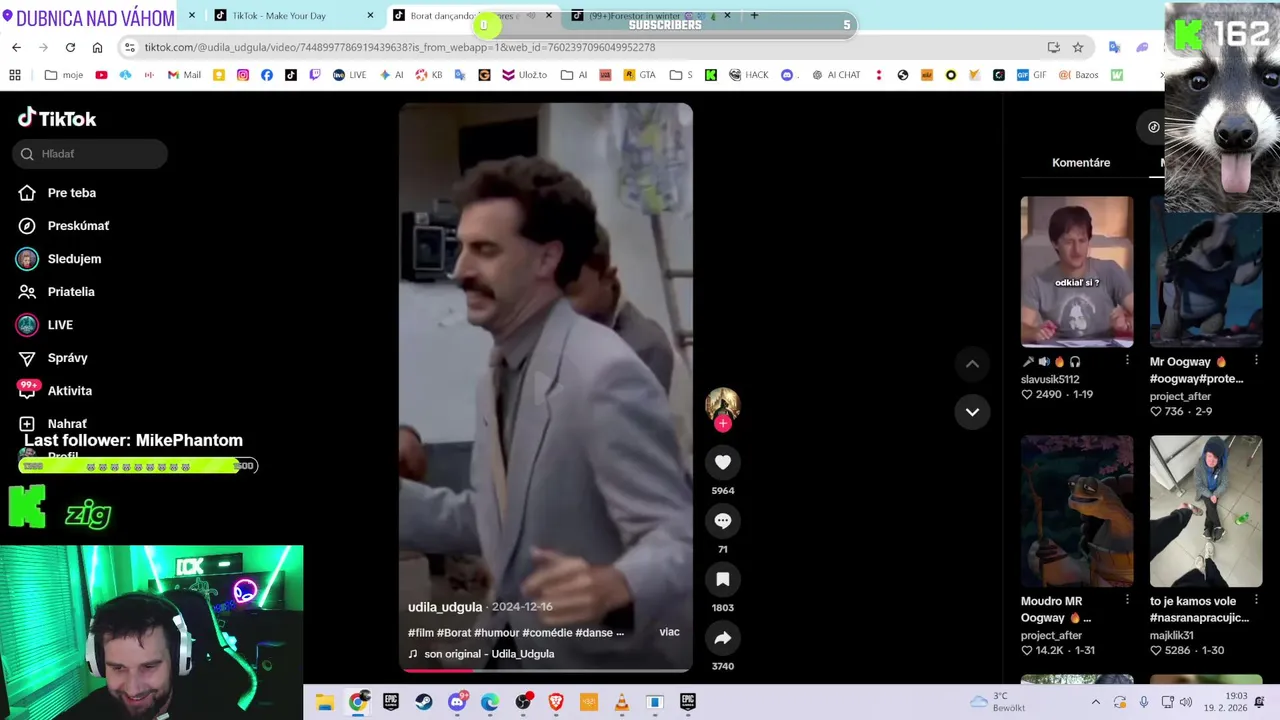1280x720 pixels.
Task: Open the Mail bookmark
Action: 184,75
